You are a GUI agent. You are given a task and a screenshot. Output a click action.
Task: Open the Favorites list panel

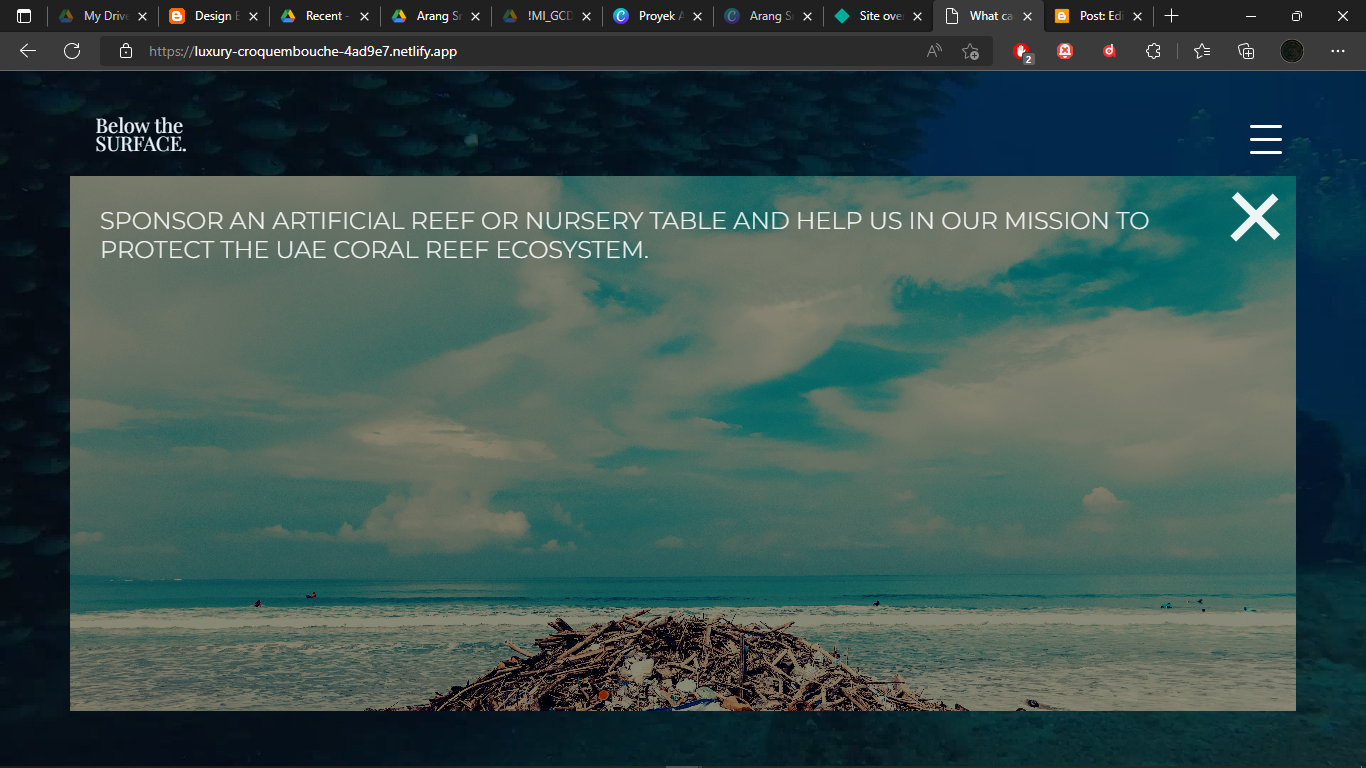(1202, 51)
